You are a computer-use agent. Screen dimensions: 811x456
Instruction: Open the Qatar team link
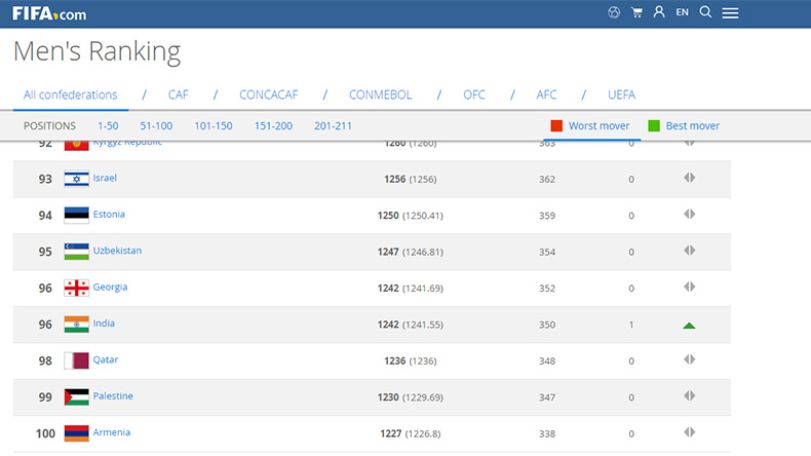(x=105, y=360)
